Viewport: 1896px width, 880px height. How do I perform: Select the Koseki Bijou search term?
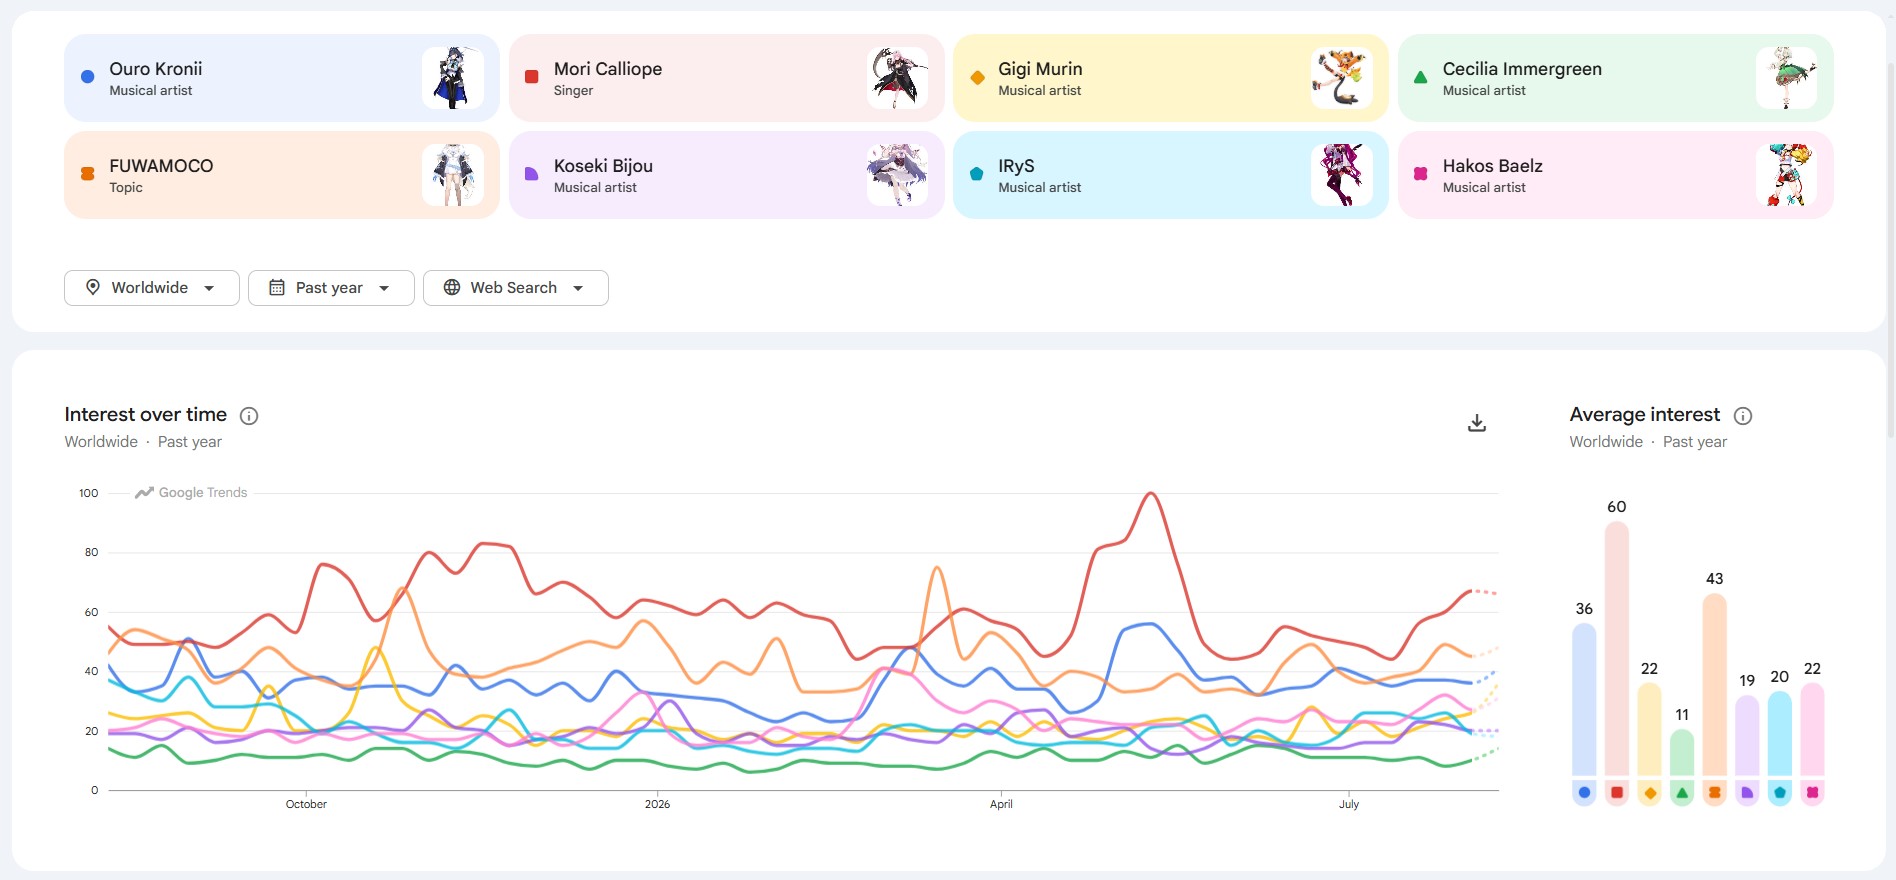727,175
